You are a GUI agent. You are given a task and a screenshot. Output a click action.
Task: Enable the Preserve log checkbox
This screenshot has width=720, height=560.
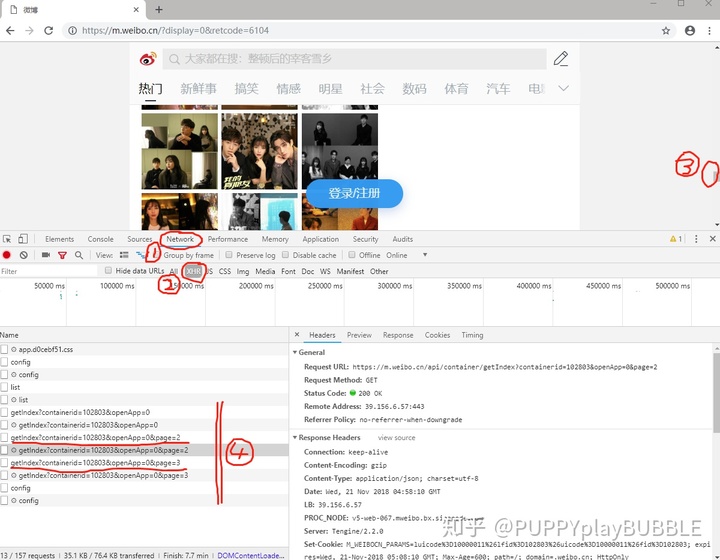click(x=229, y=255)
